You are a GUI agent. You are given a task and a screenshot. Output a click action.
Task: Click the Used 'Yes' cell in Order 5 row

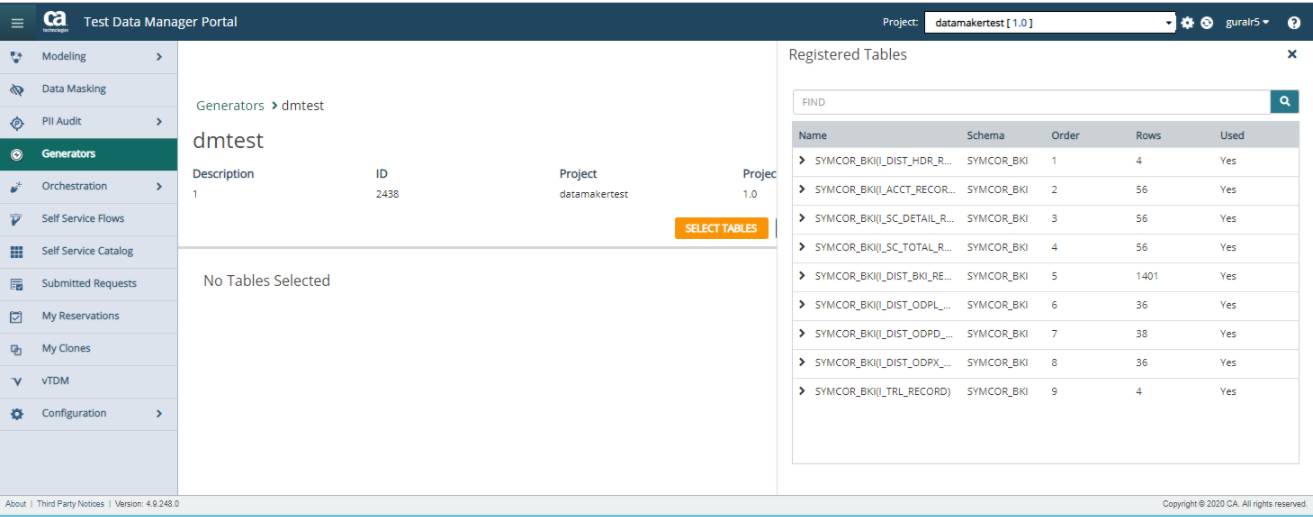(x=1228, y=276)
